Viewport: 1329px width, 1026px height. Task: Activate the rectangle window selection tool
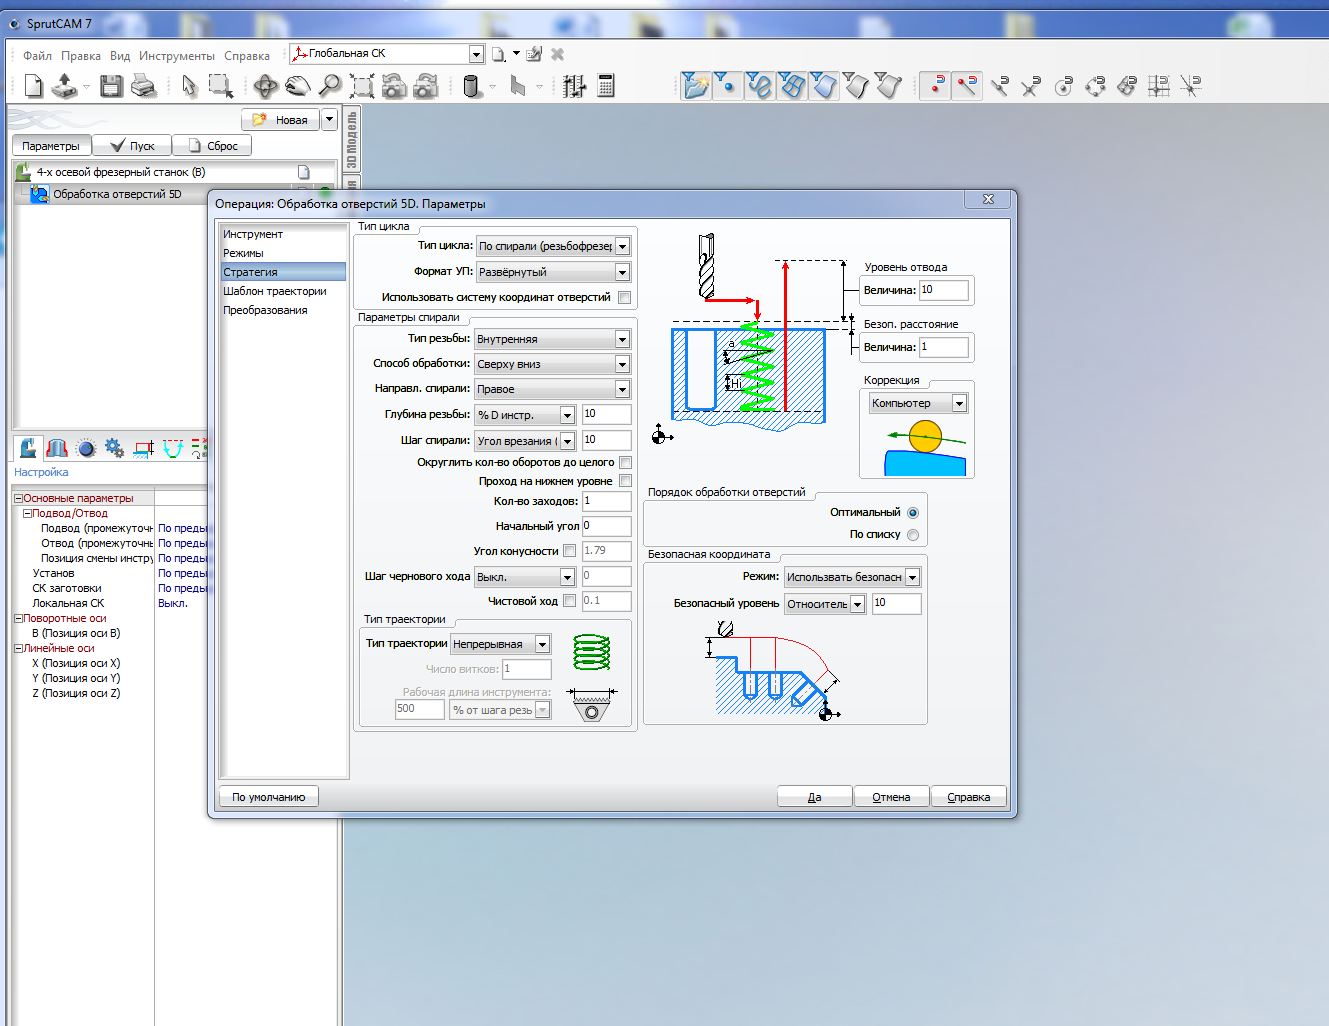click(x=220, y=87)
